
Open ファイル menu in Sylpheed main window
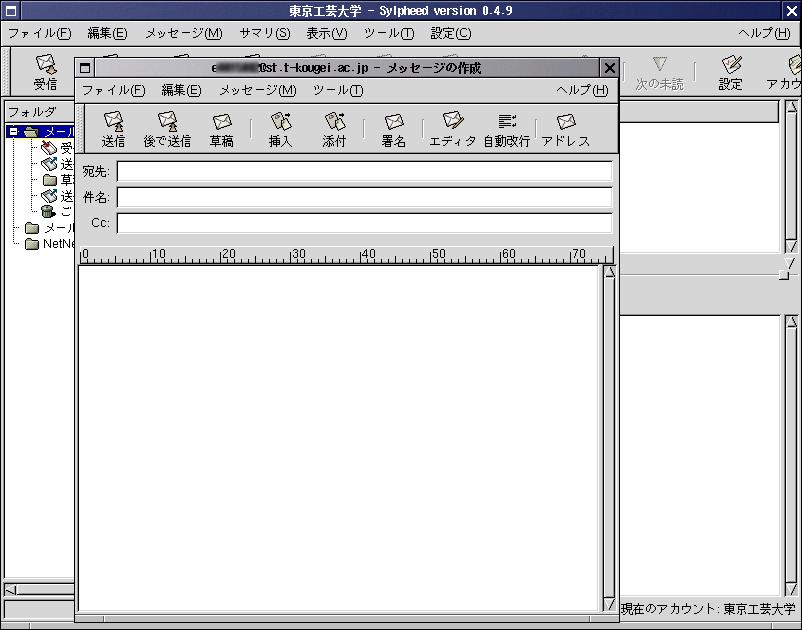39,33
